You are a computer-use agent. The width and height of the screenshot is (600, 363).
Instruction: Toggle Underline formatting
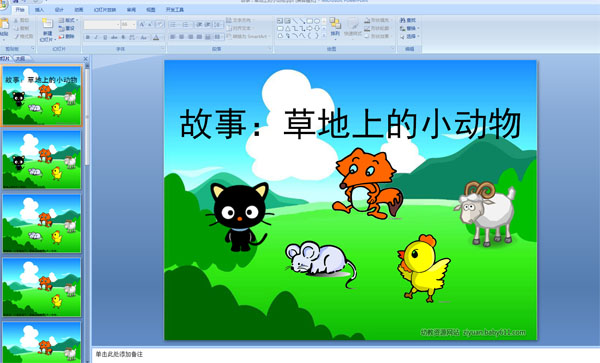click(105, 37)
